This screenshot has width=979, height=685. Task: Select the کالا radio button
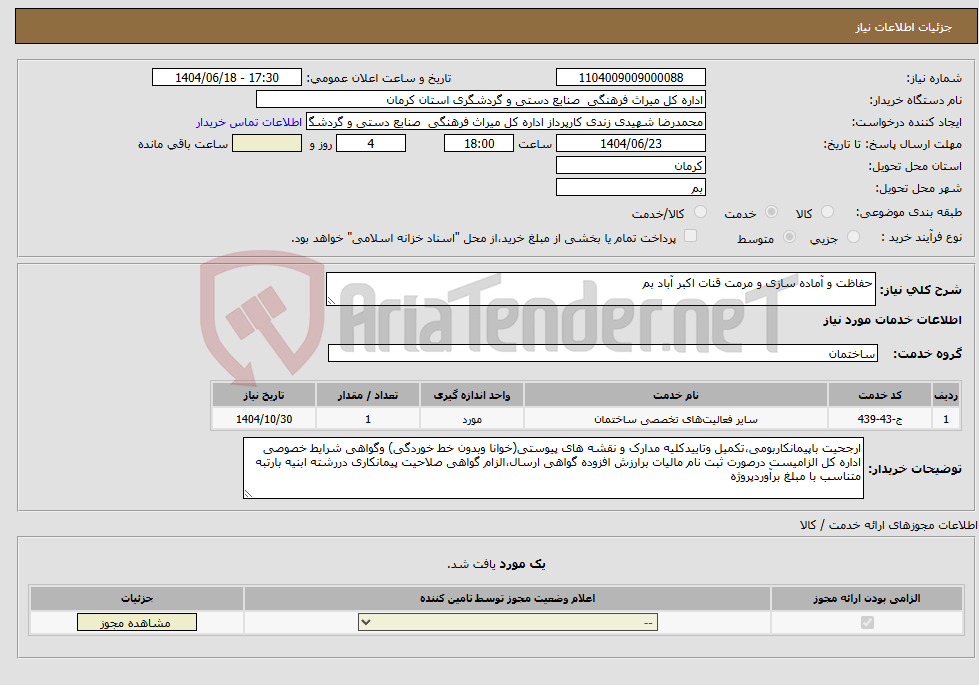point(828,210)
